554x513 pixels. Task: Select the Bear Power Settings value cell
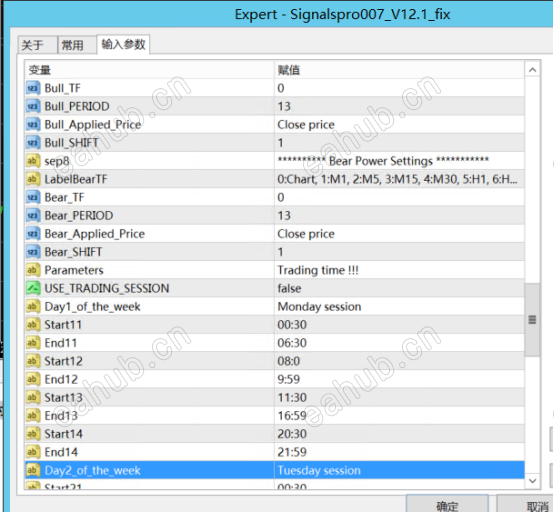[x=399, y=161]
